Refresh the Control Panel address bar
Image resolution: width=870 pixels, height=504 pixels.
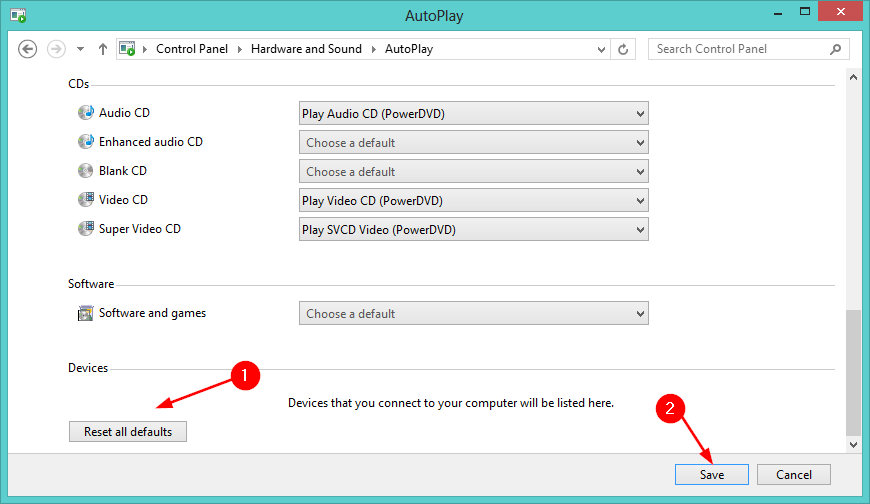pyautogui.click(x=624, y=49)
